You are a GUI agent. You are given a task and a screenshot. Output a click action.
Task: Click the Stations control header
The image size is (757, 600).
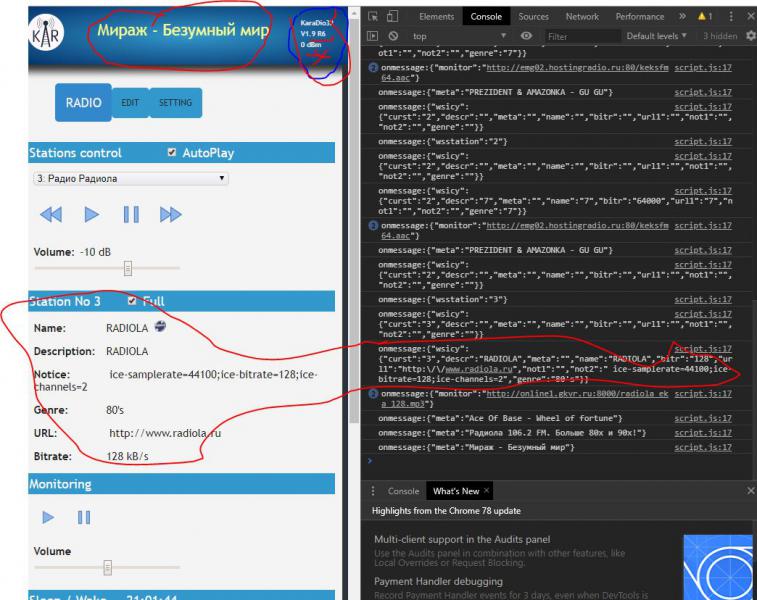pos(75,153)
